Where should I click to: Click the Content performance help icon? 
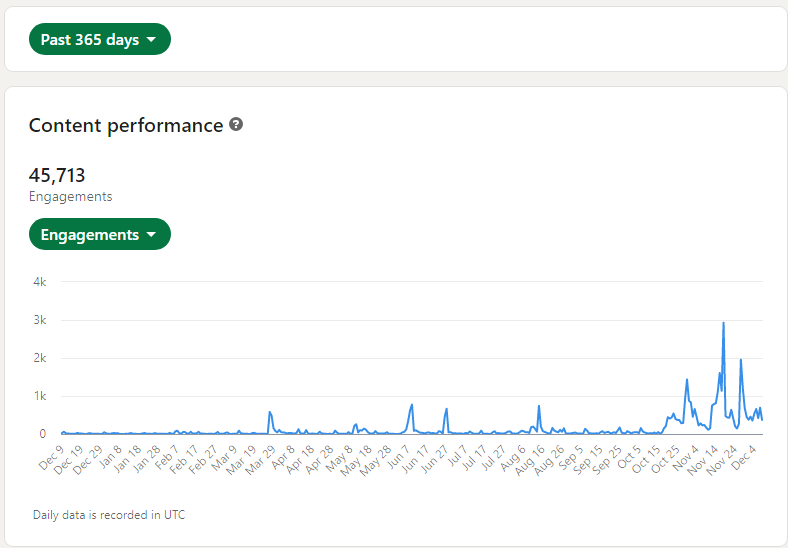(x=236, y=124)
